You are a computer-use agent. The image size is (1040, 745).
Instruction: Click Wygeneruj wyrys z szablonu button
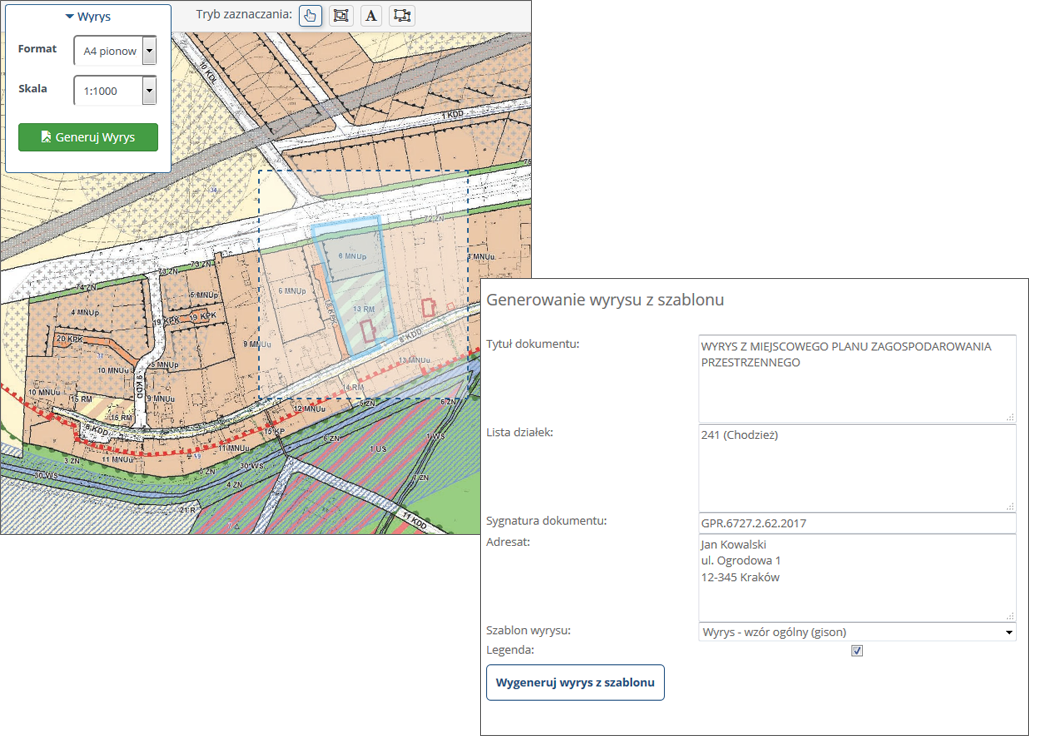click(x=575, y=683)
